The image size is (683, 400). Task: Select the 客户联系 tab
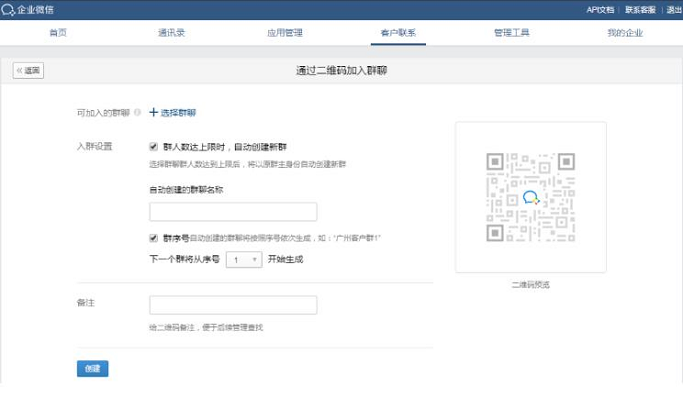point(398,33)
